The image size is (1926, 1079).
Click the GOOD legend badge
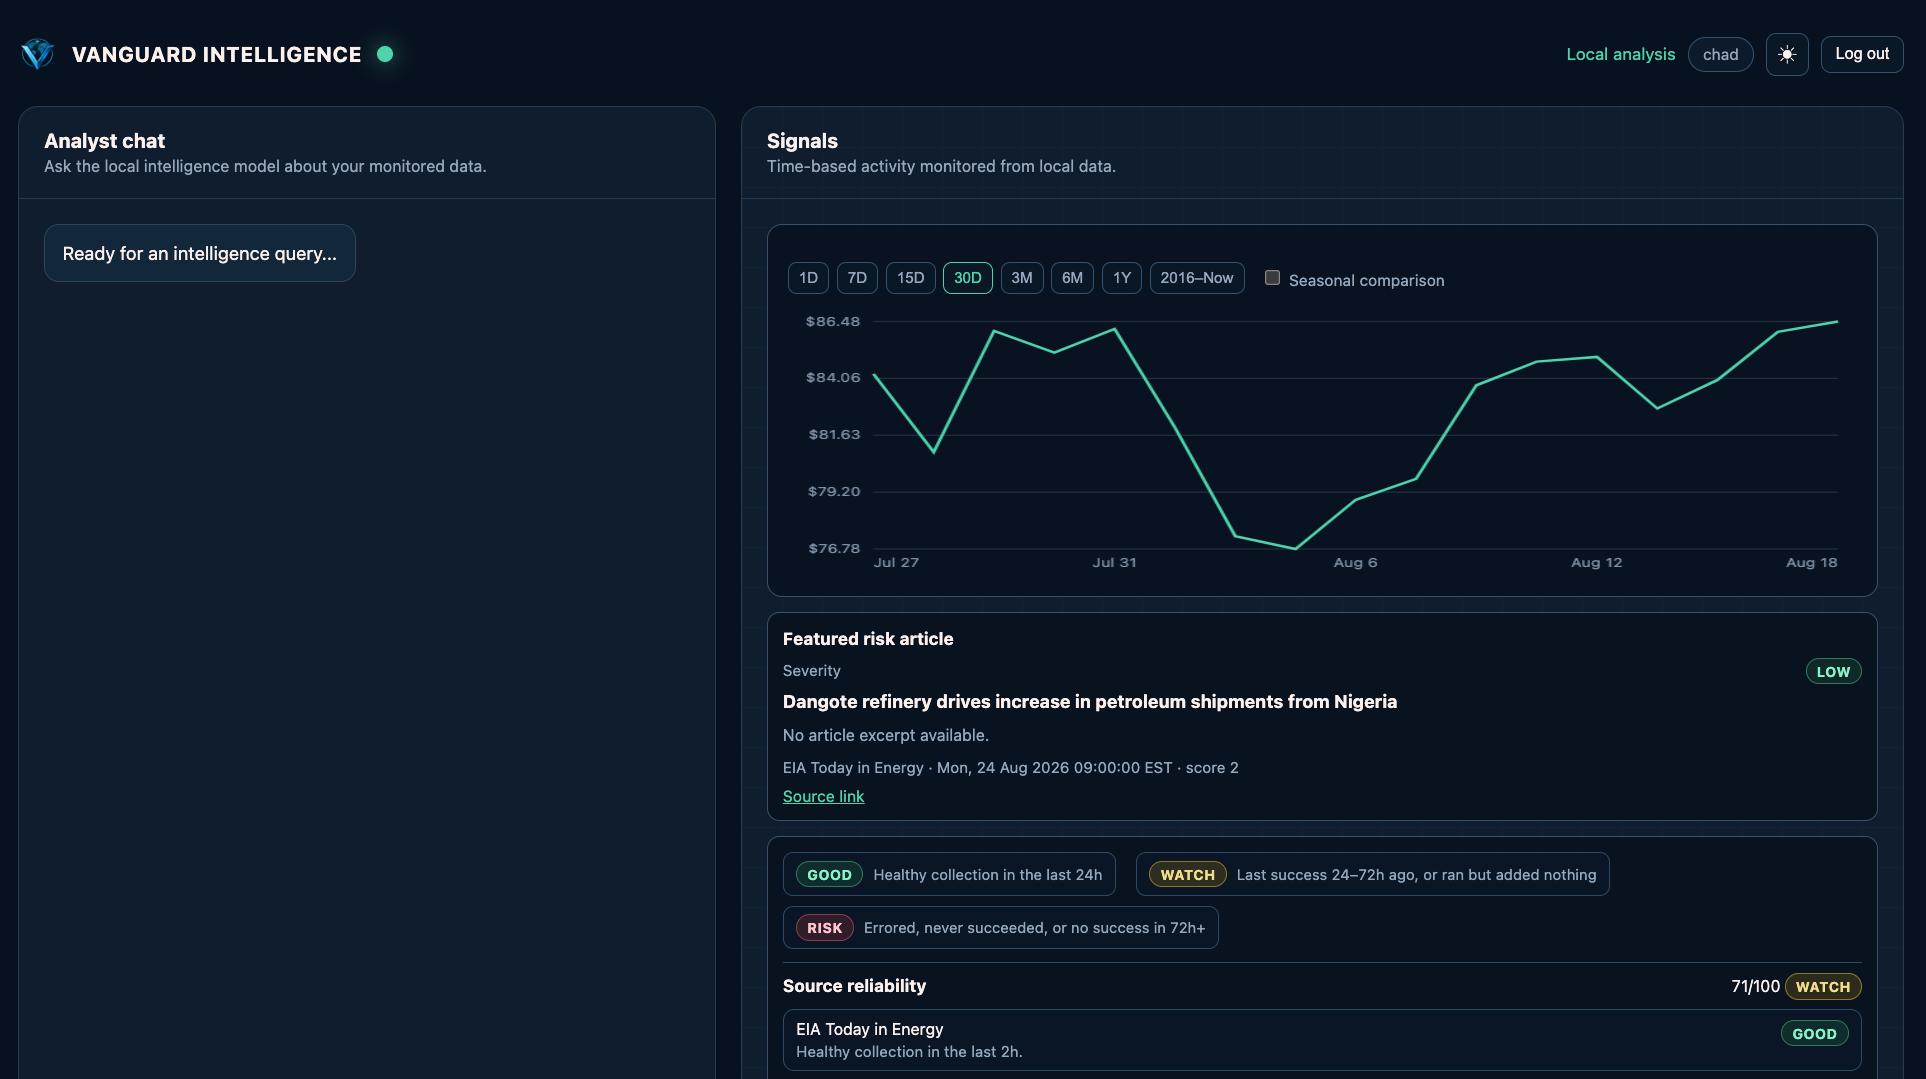pos(829,875)
